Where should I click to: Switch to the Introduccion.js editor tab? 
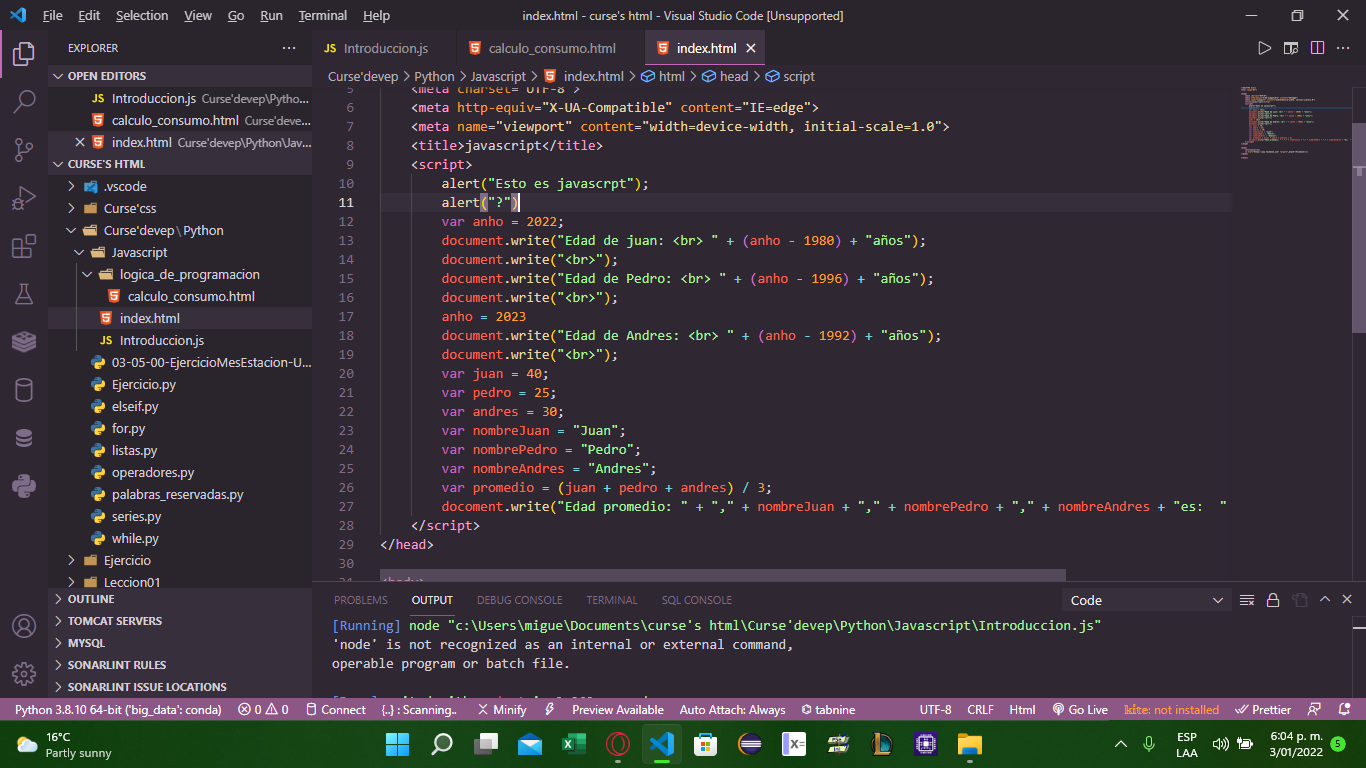coord(384,48)
